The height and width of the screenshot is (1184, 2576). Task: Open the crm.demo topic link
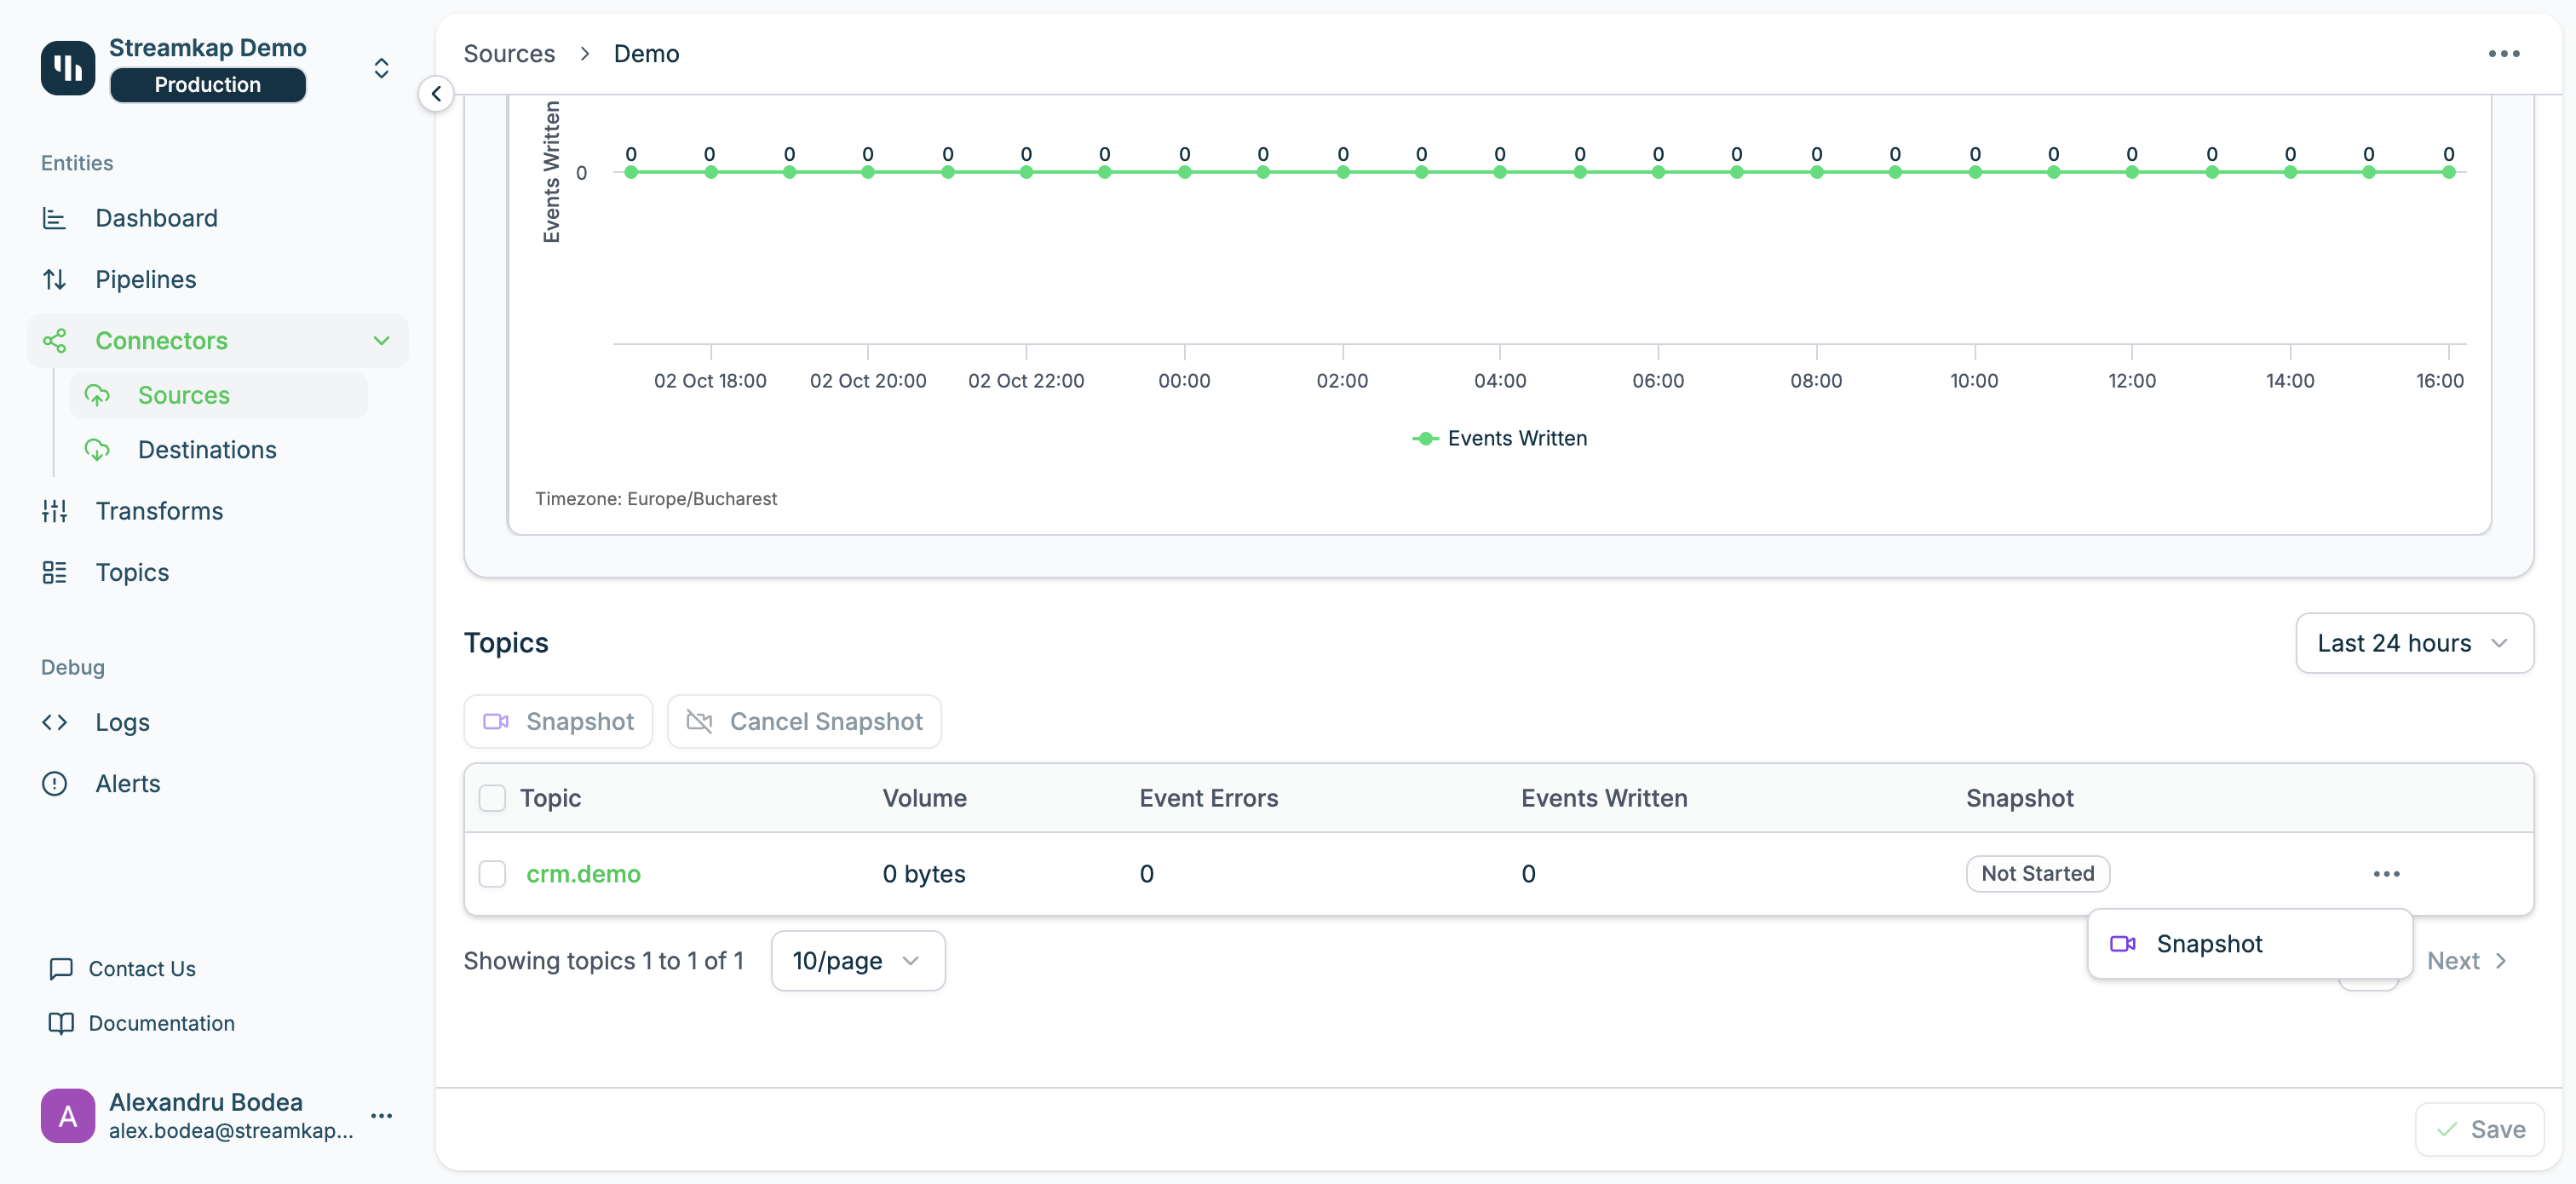(x=583, y=874)
